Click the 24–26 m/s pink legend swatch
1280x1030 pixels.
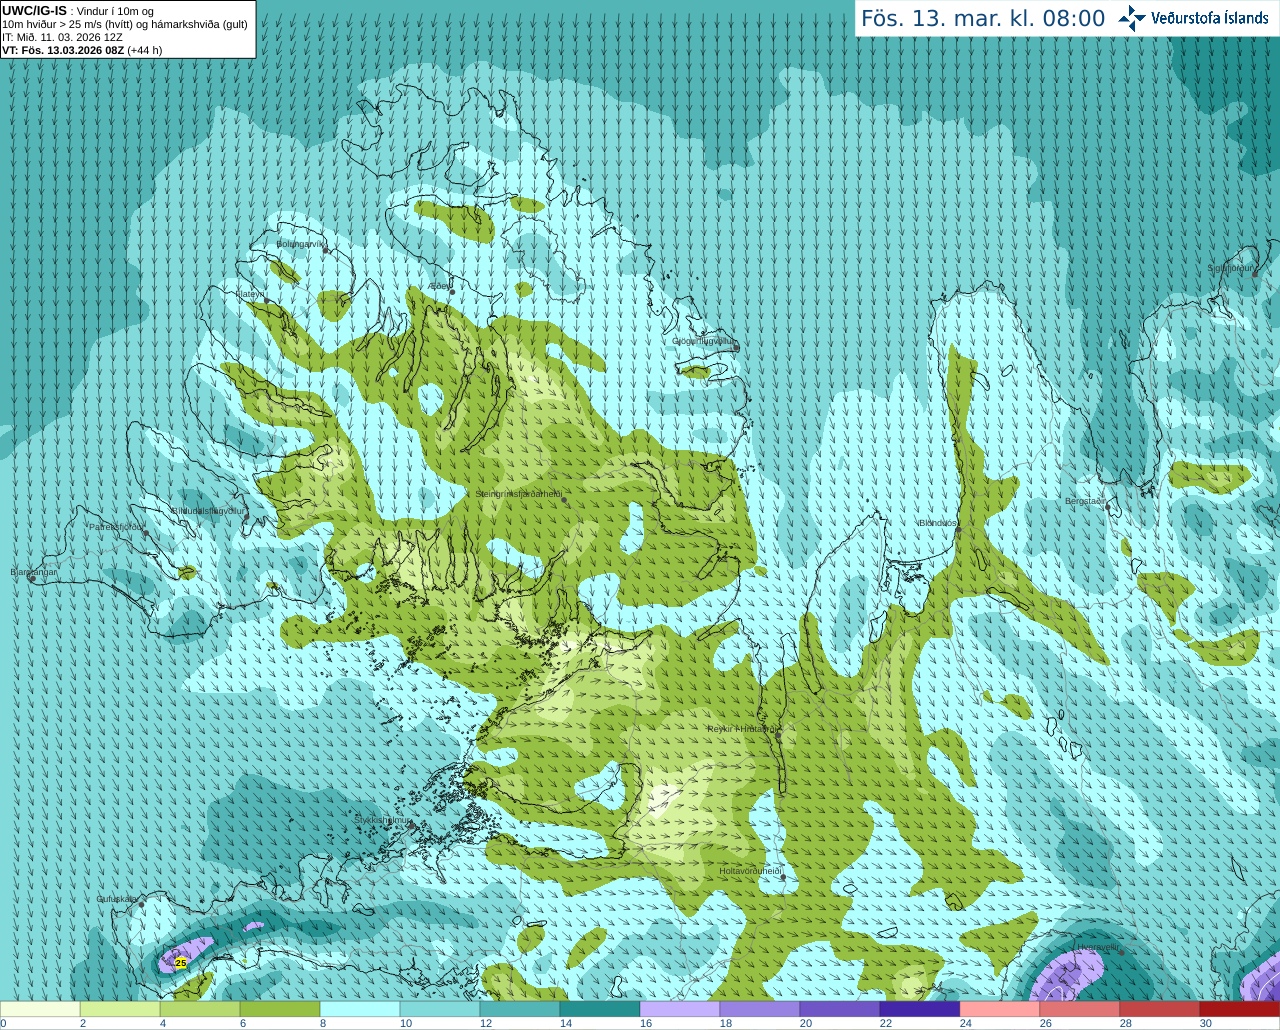coord(1000,1009)
